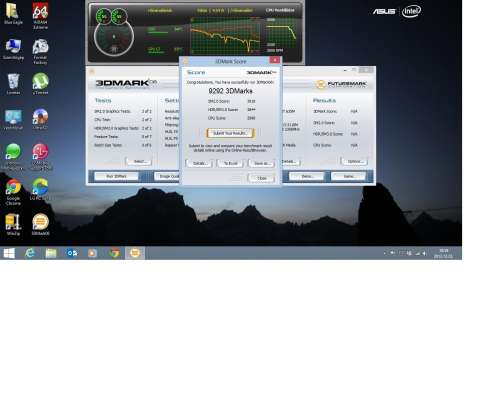Click the Image Quality button
Image resolution: width=500 pixels, height=406 pixels.
[167, 176]
